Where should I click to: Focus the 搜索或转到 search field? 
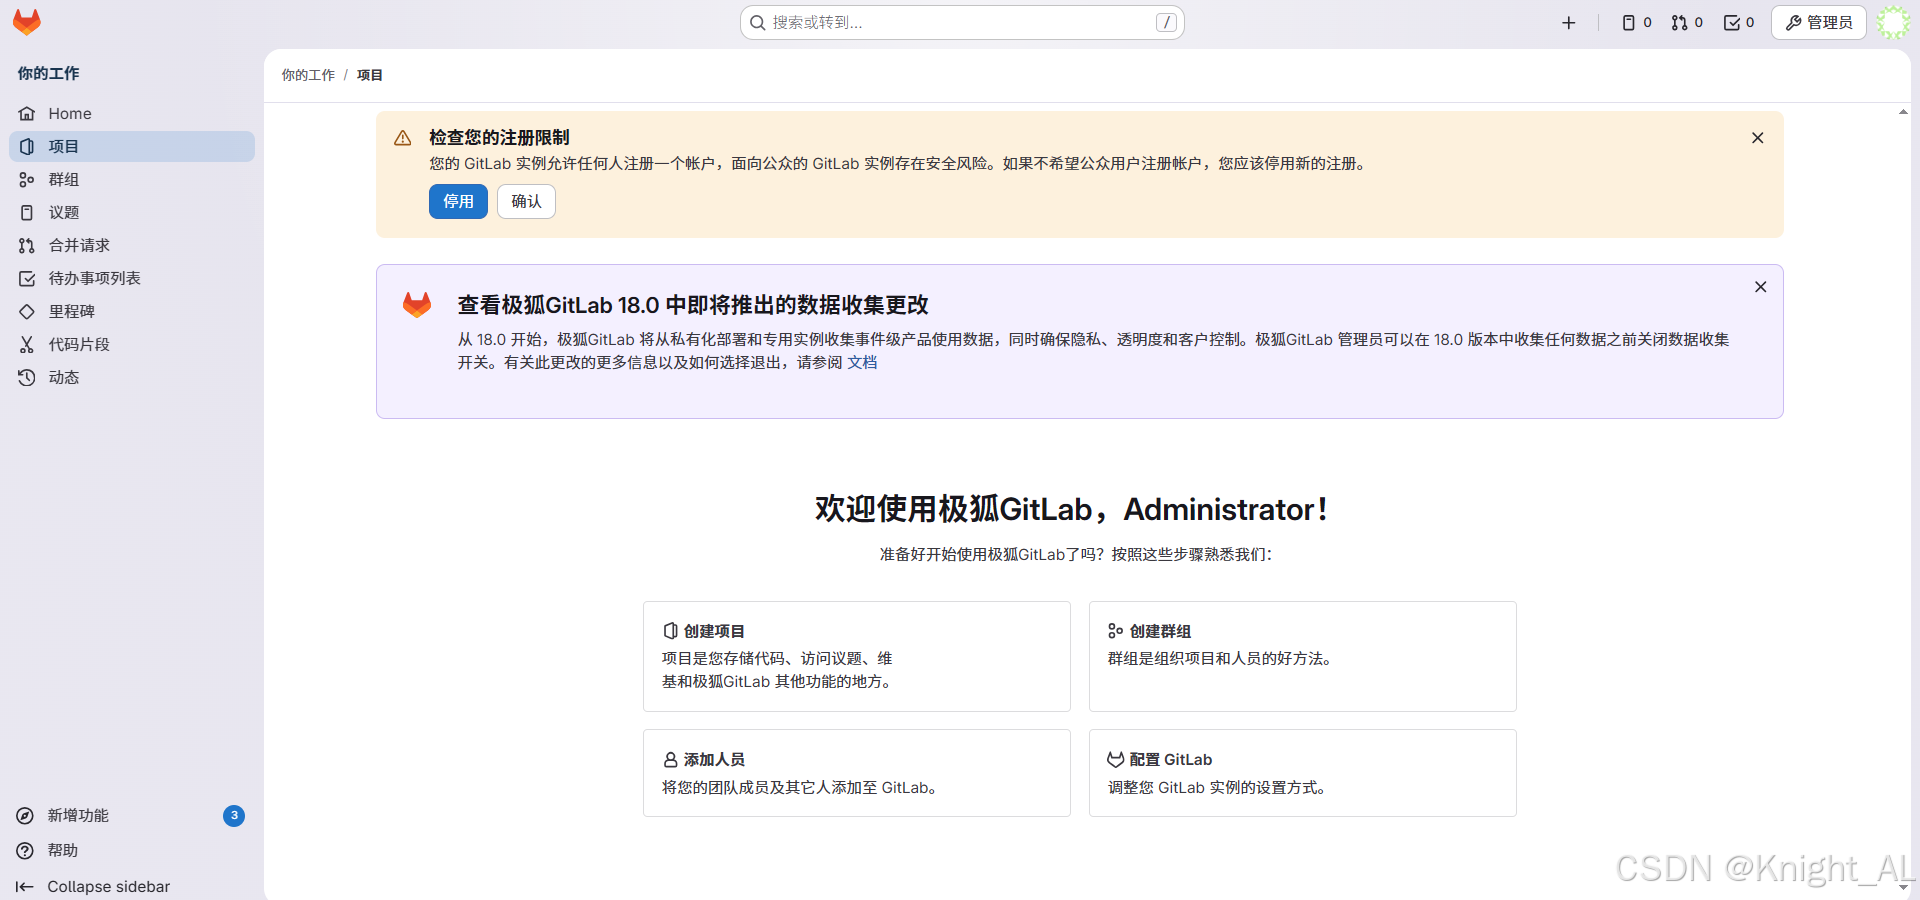[962, 22]
